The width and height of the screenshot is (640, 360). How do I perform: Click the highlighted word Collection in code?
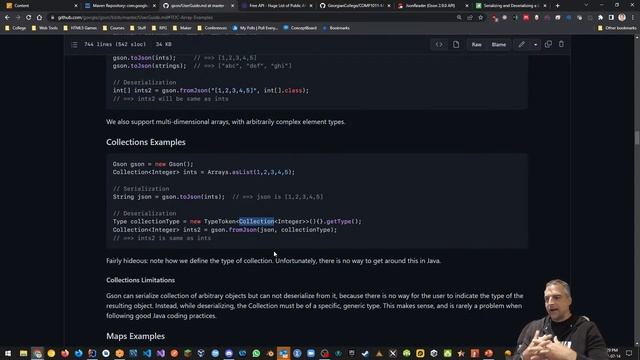[x=256, y=221]
